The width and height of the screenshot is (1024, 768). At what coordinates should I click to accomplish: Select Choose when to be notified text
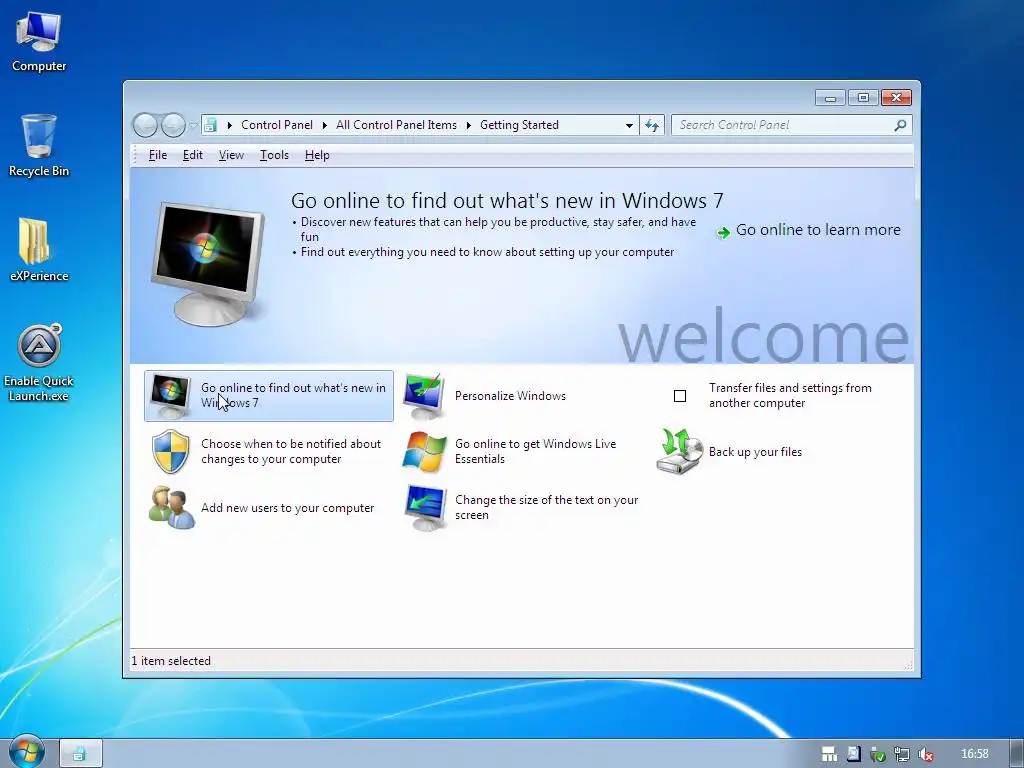point(291,451)
